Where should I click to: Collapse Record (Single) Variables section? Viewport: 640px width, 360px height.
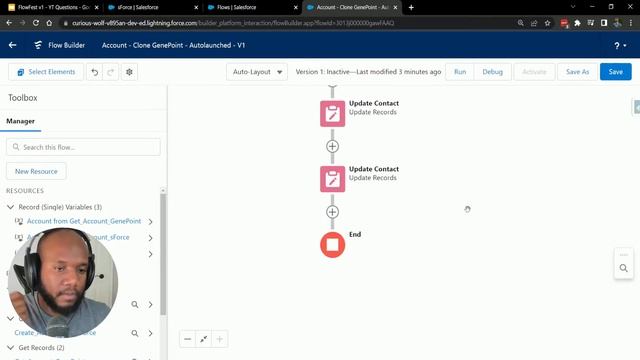tap(11, 207)
